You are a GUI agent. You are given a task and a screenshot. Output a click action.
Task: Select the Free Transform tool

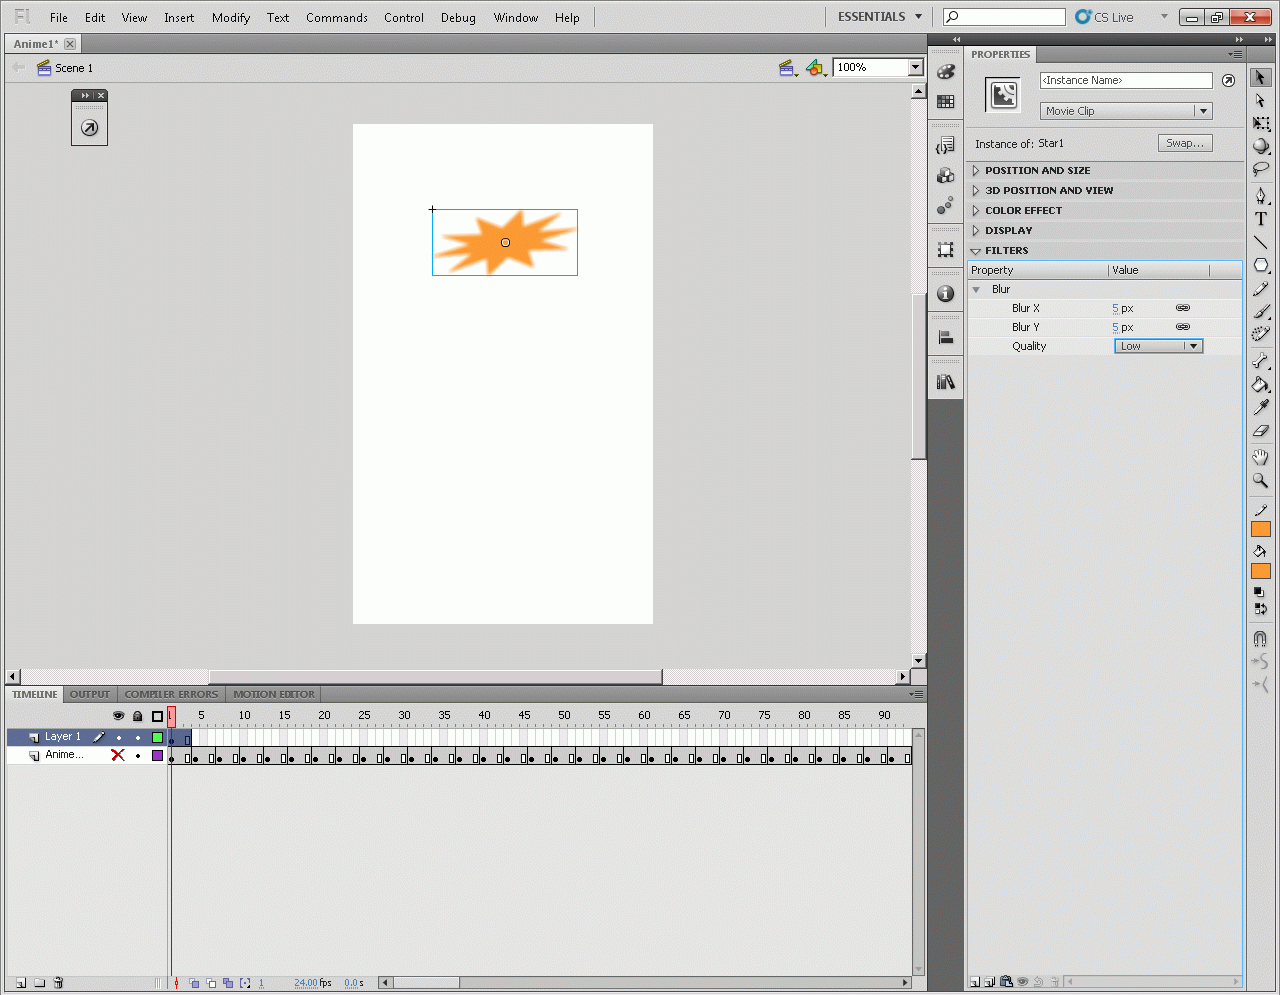1260,123
